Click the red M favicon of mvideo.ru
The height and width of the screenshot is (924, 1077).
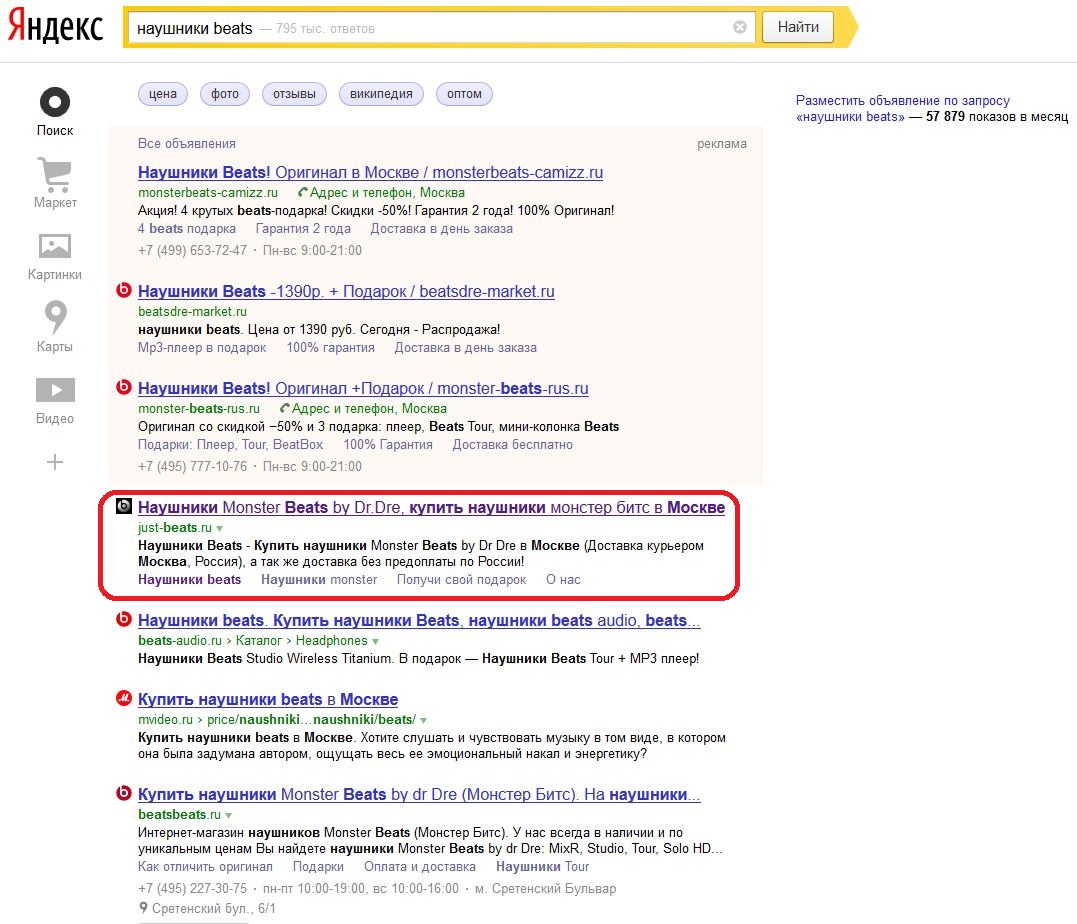pos(124,699)
